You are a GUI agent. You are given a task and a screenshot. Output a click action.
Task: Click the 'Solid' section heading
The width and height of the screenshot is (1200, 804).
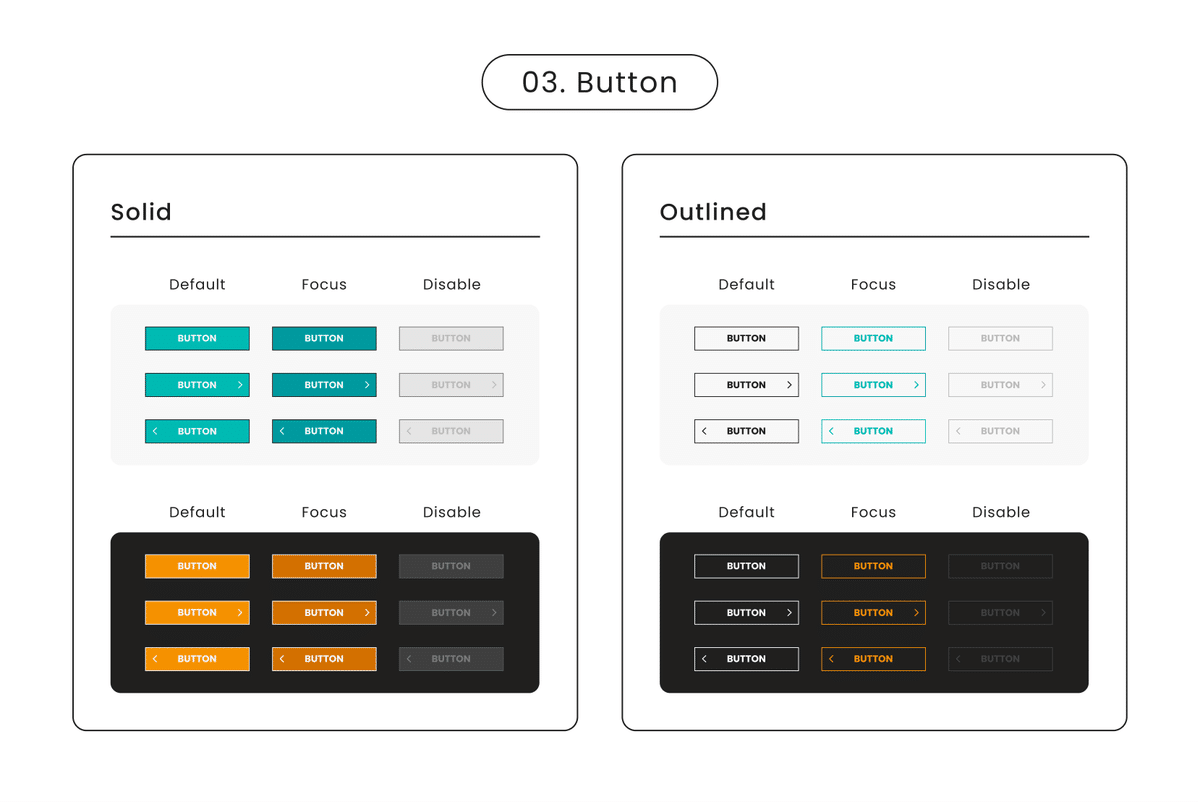[141, 212]
